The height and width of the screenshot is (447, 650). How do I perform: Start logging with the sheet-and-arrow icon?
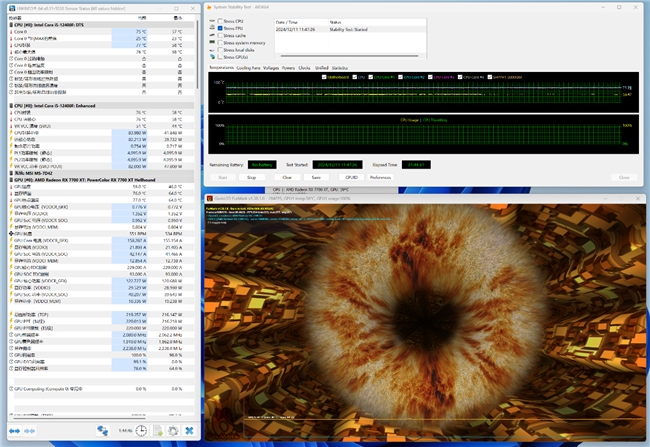point(158,431)
